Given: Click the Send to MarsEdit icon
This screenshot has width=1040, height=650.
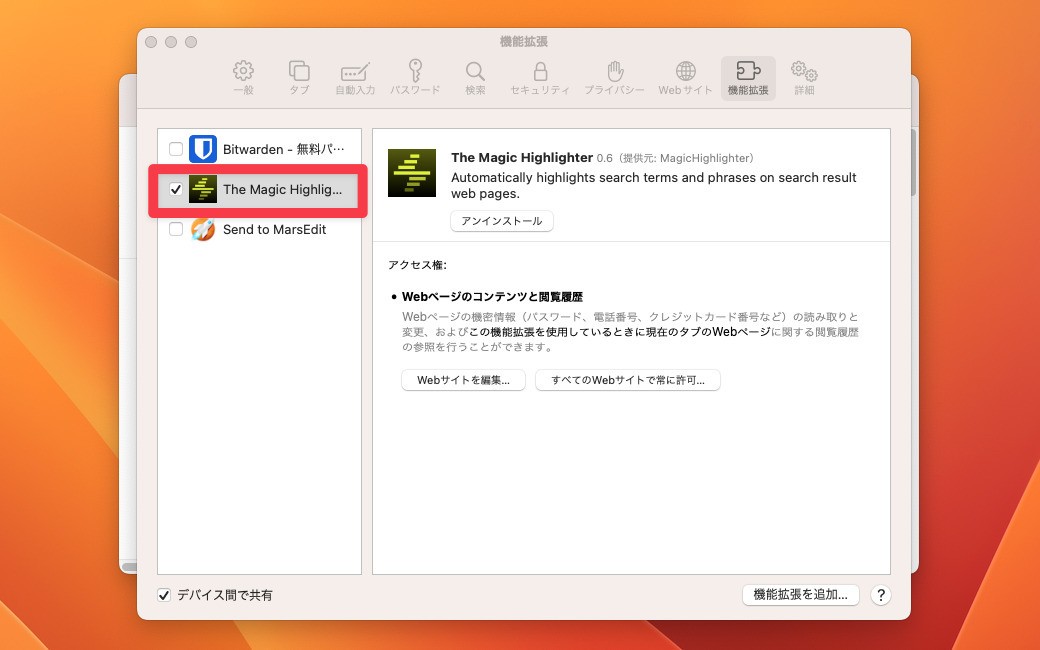Looking at the screenshot, I should [201, 229].
